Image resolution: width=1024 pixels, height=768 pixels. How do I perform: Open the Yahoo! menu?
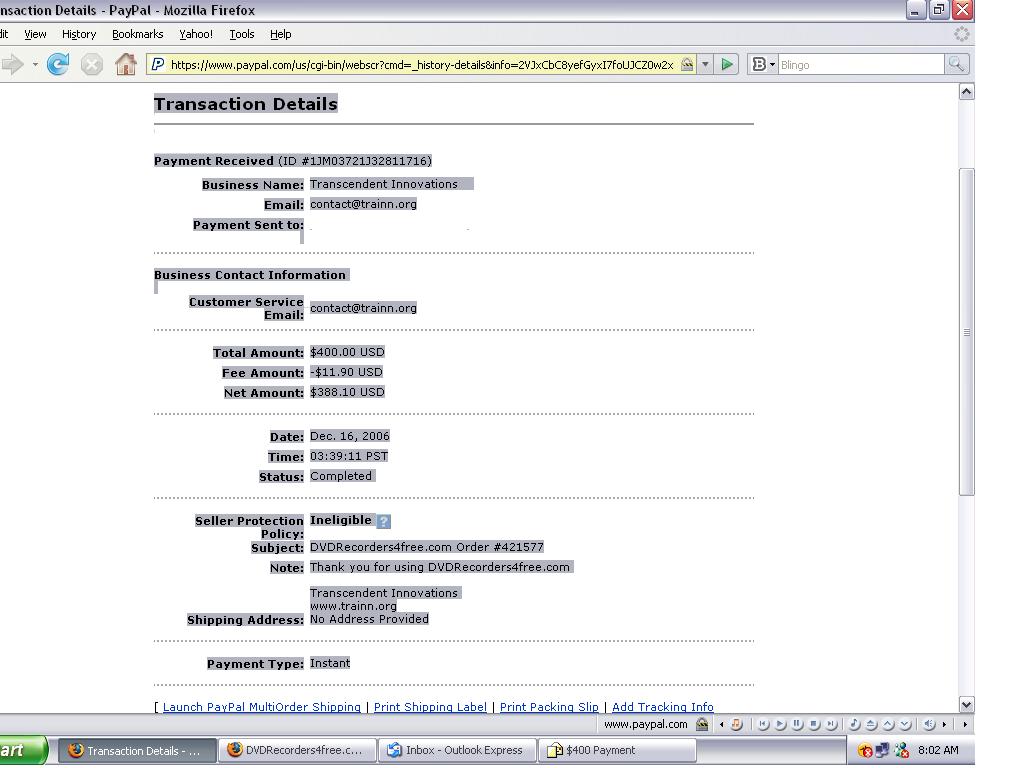pos(196,34)
